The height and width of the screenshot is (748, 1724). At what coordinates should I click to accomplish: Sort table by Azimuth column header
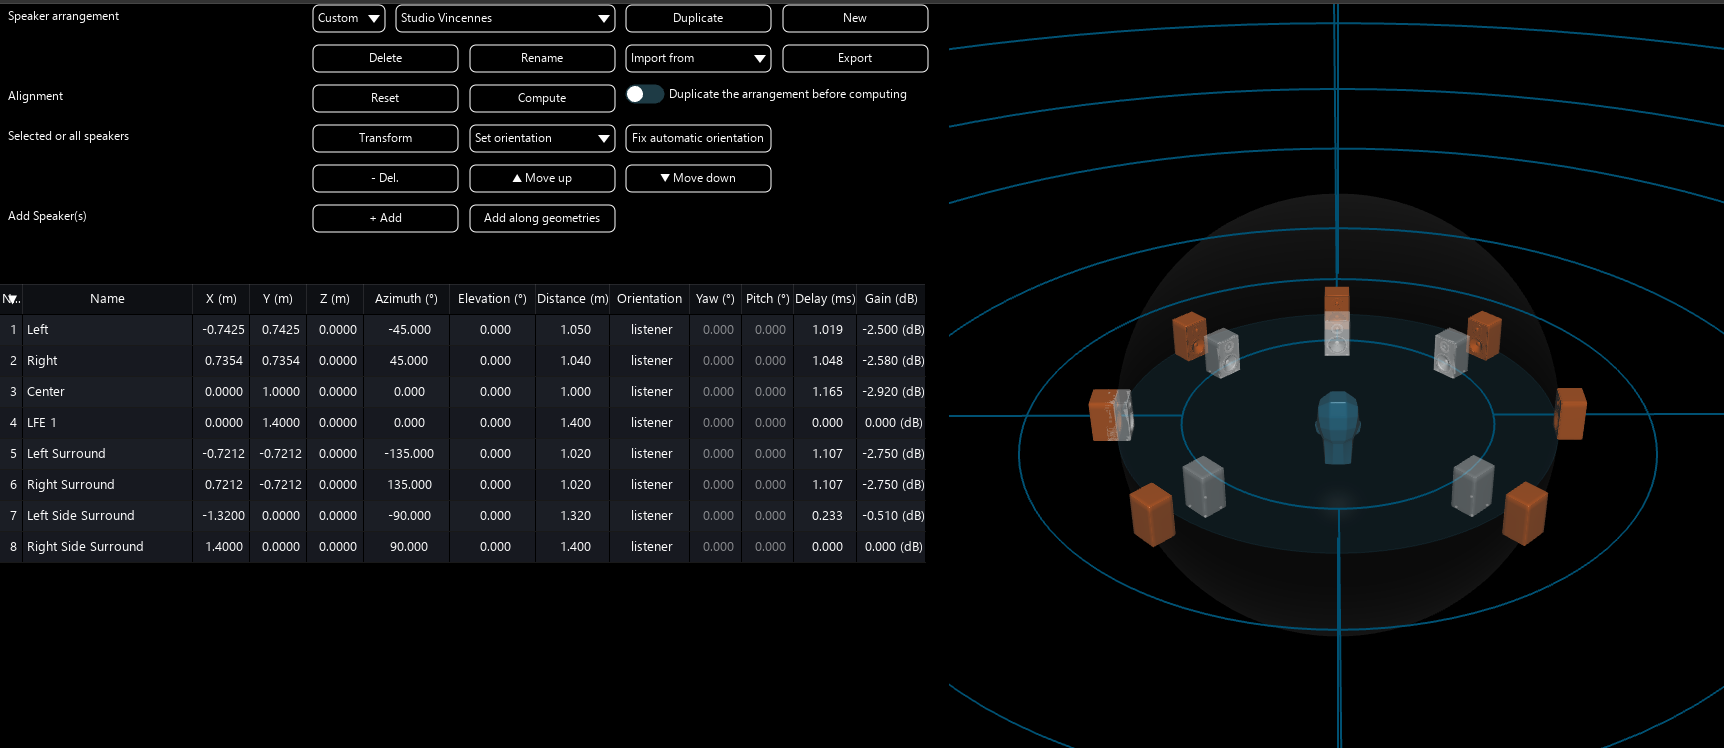(x=406, y=299)
